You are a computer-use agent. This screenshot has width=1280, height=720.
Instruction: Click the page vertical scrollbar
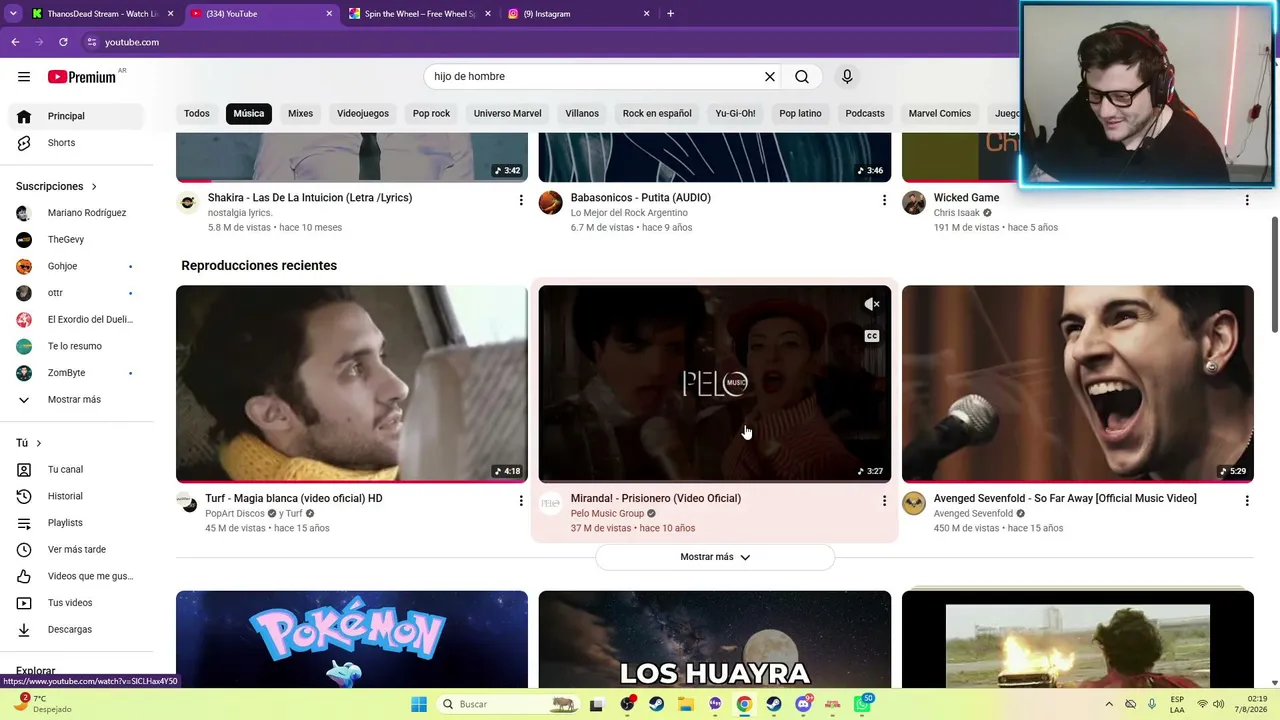pos(1274,275)
